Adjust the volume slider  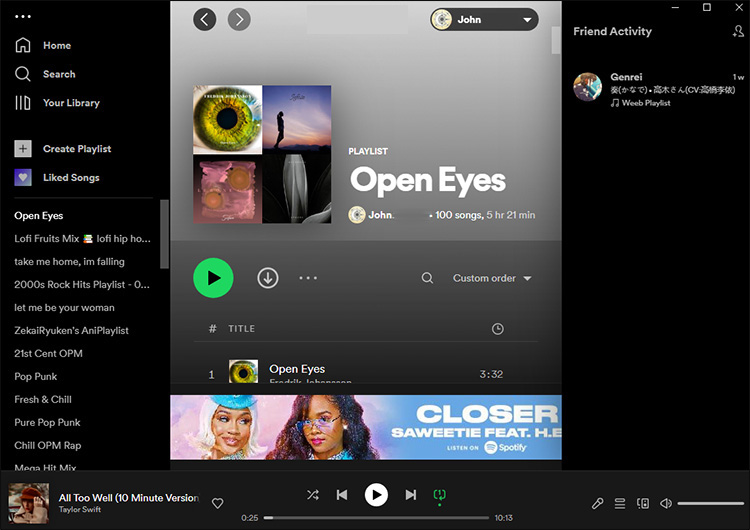tap(711, 503)
